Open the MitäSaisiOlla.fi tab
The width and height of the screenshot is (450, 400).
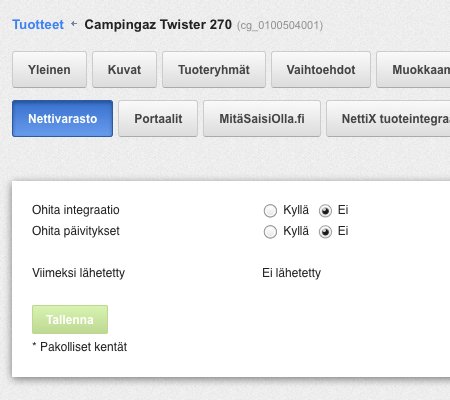click(262, 119)
